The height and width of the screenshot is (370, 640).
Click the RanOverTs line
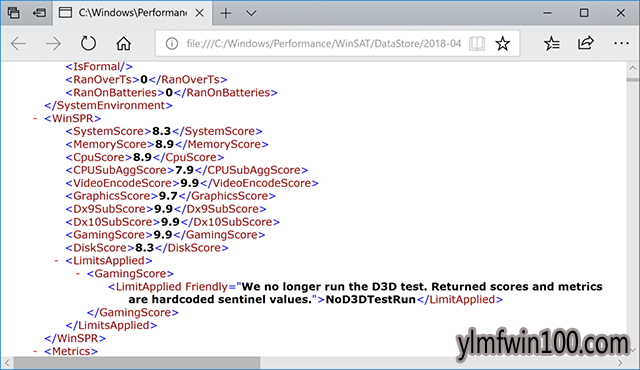tap(146, 80)
